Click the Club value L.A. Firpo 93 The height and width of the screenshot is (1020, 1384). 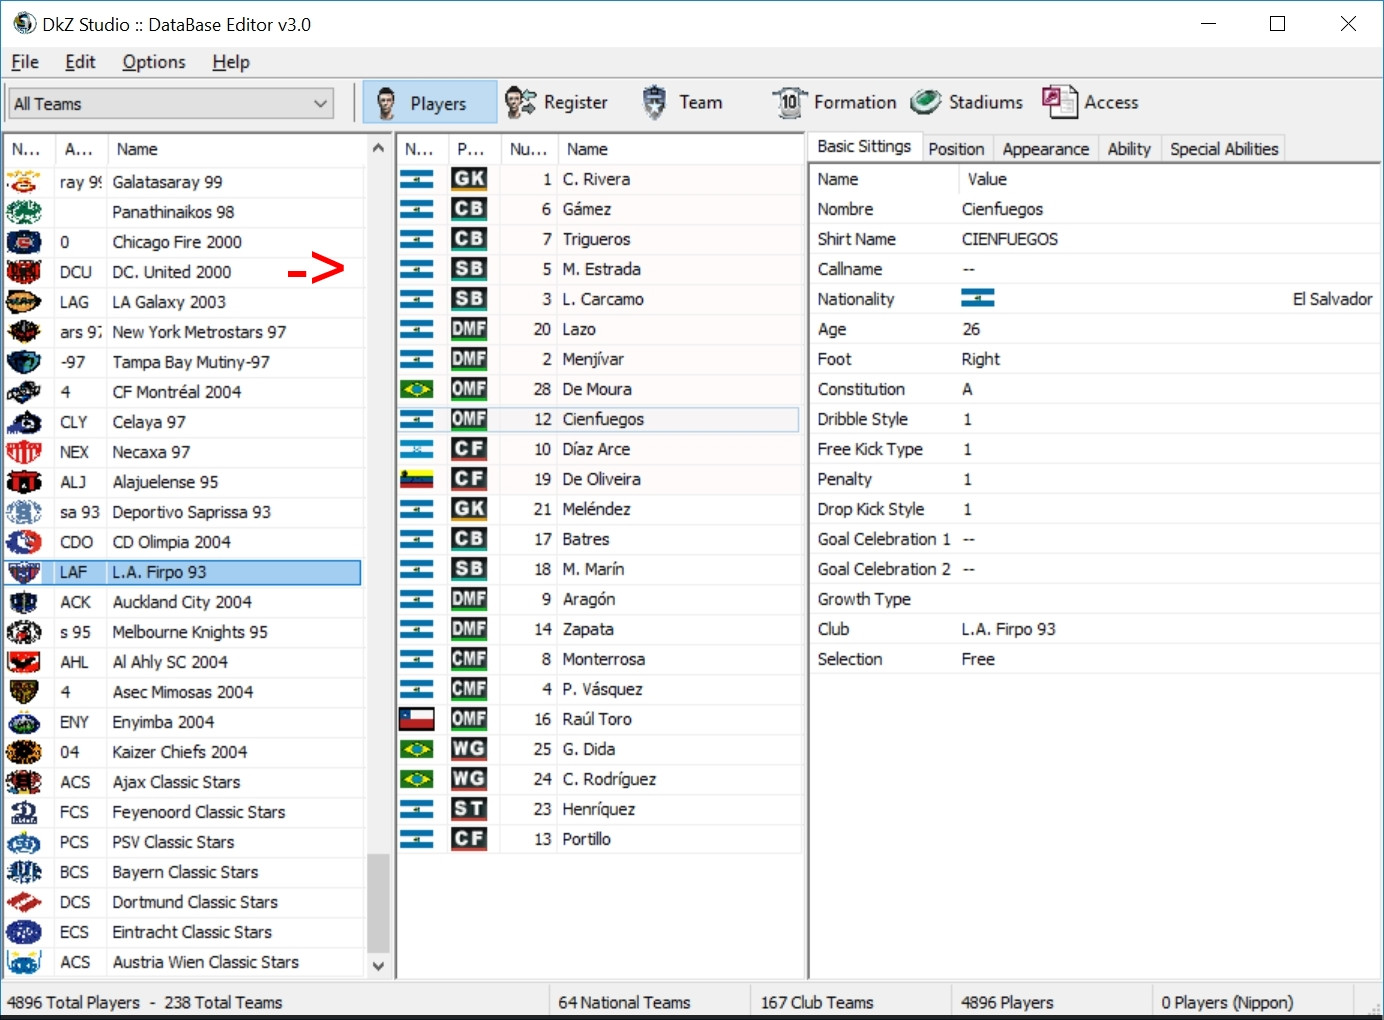(x=1008, y=629)
